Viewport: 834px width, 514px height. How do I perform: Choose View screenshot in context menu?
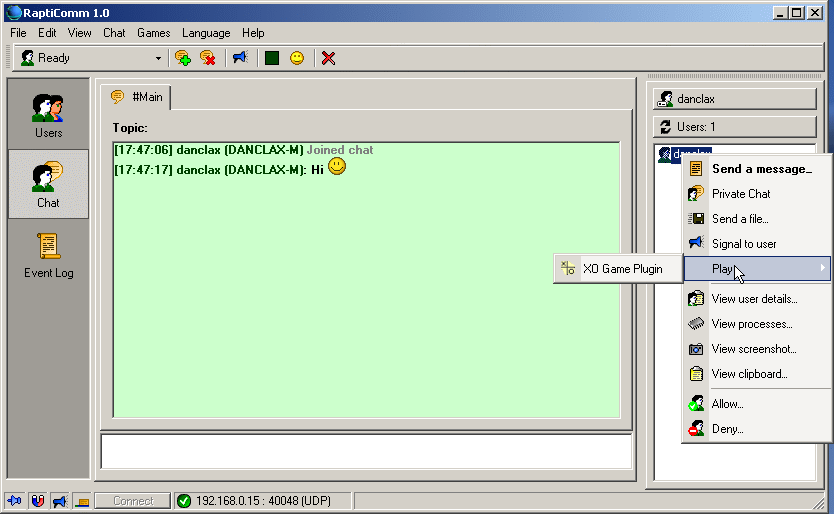click(x=757, y=349)
